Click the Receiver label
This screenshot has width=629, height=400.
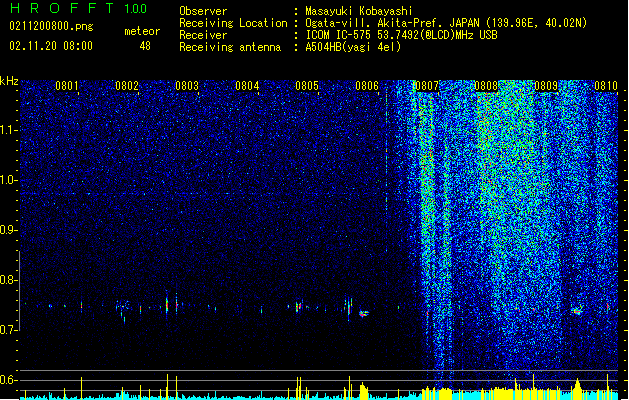[203, 35]
